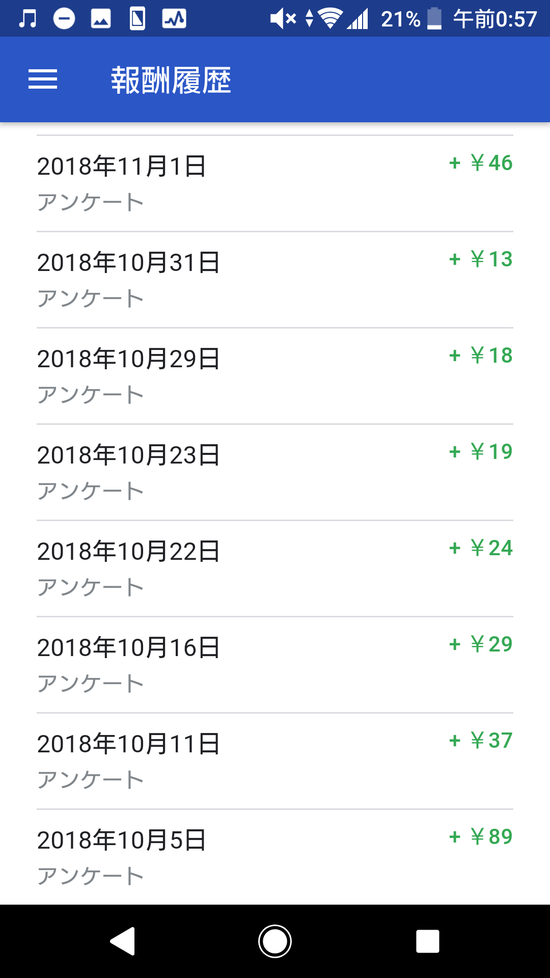Select the 2018年10月22日 entry
550x978 pixels.
(x=275, y=568)
